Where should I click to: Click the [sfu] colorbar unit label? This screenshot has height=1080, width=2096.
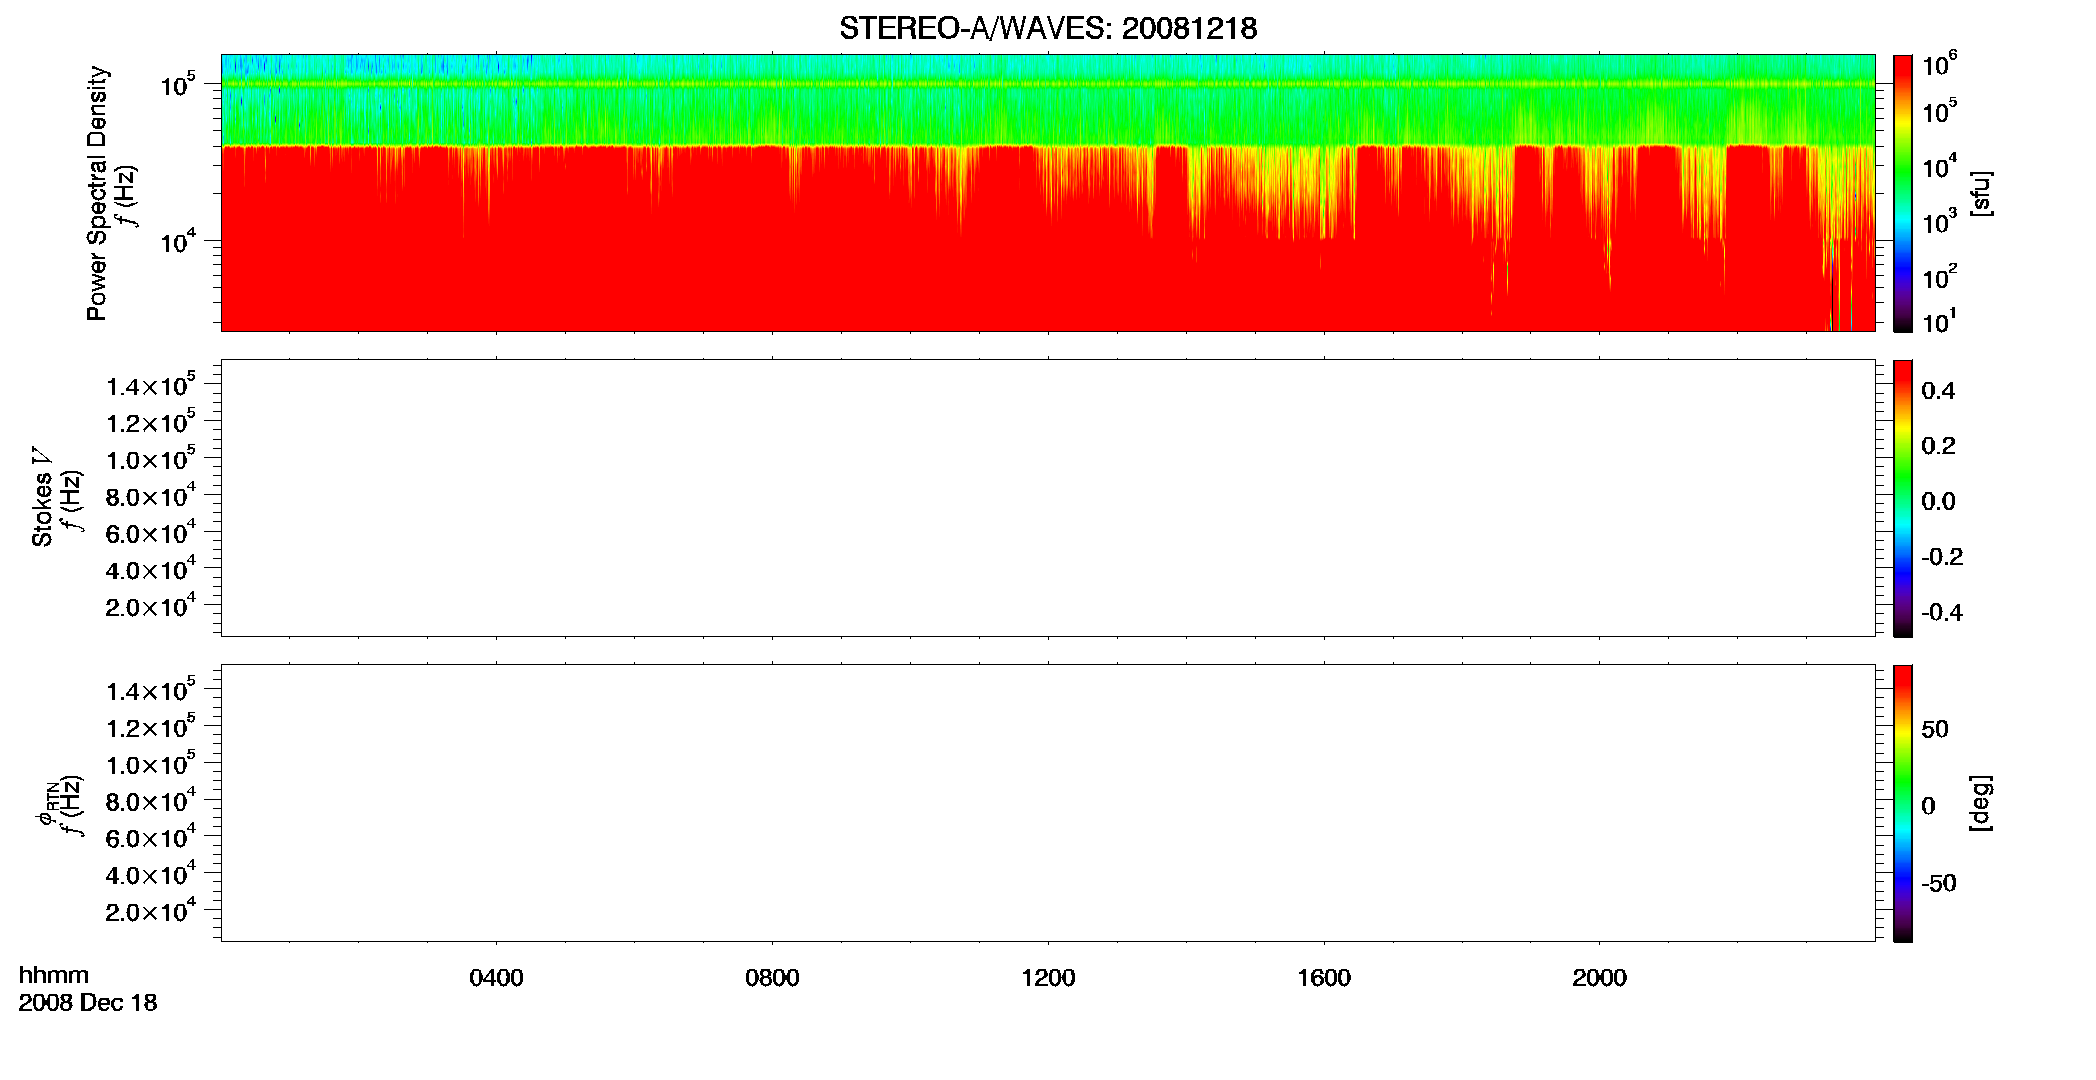(x=1980, y=193)
